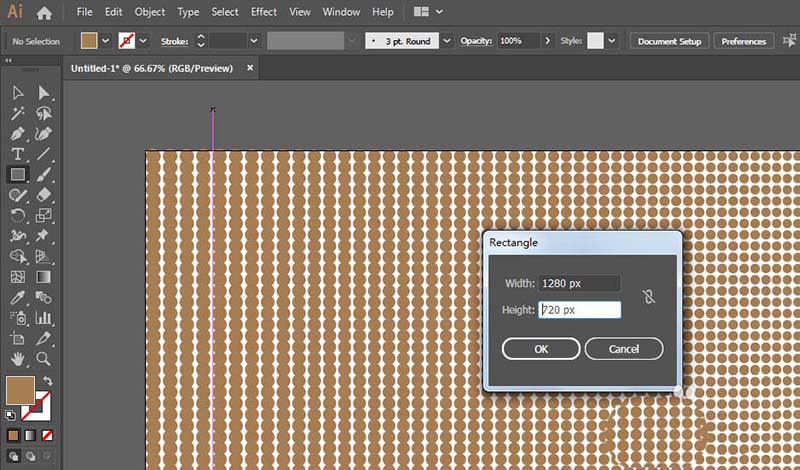Click the Illustrator Home icon
This screenshot has height=470, width=800.
tap(44, 12)
